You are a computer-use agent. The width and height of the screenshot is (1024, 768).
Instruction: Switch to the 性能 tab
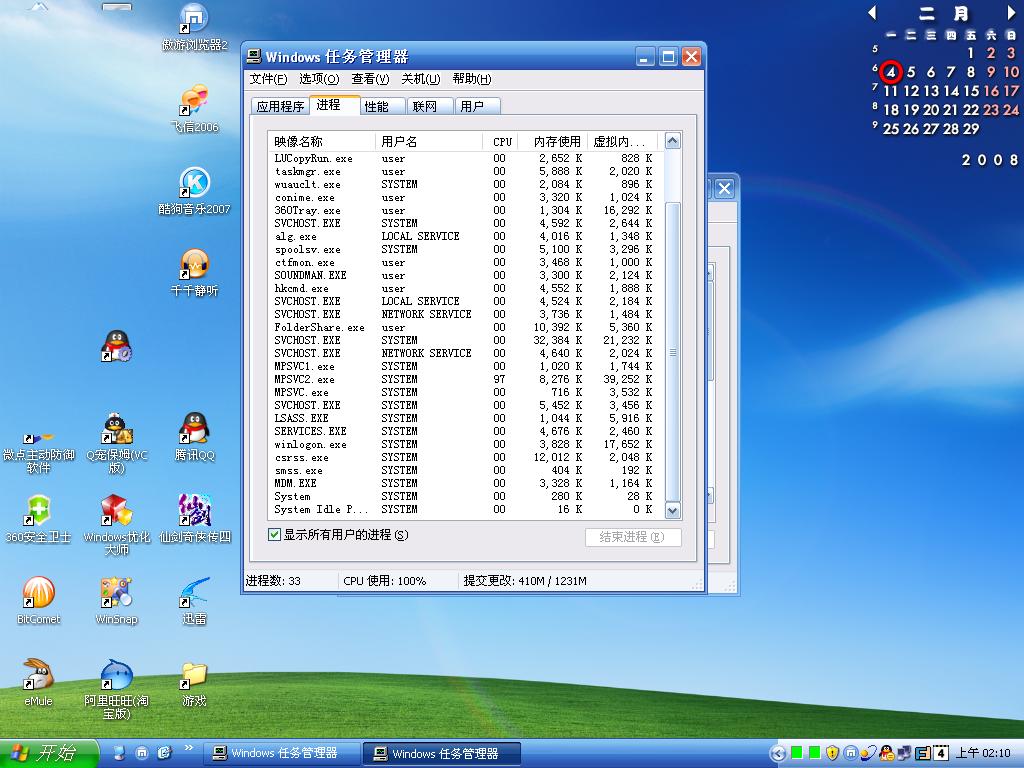[x=383, y=106]
